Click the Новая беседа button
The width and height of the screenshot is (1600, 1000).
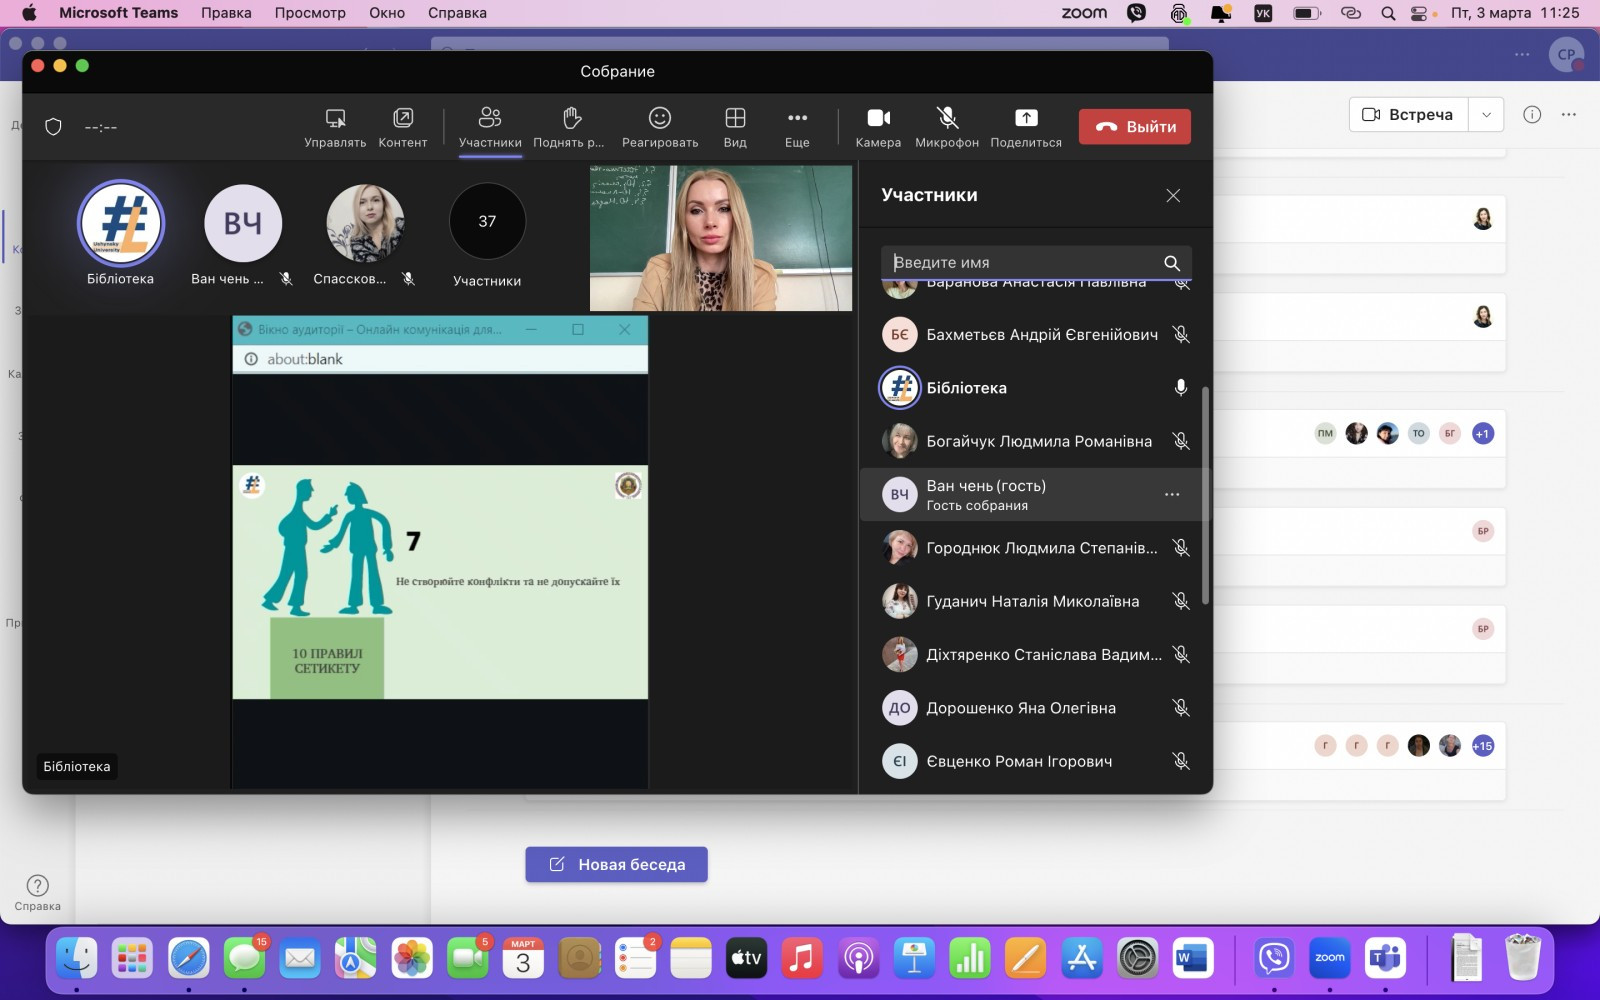tap(616, 864)
